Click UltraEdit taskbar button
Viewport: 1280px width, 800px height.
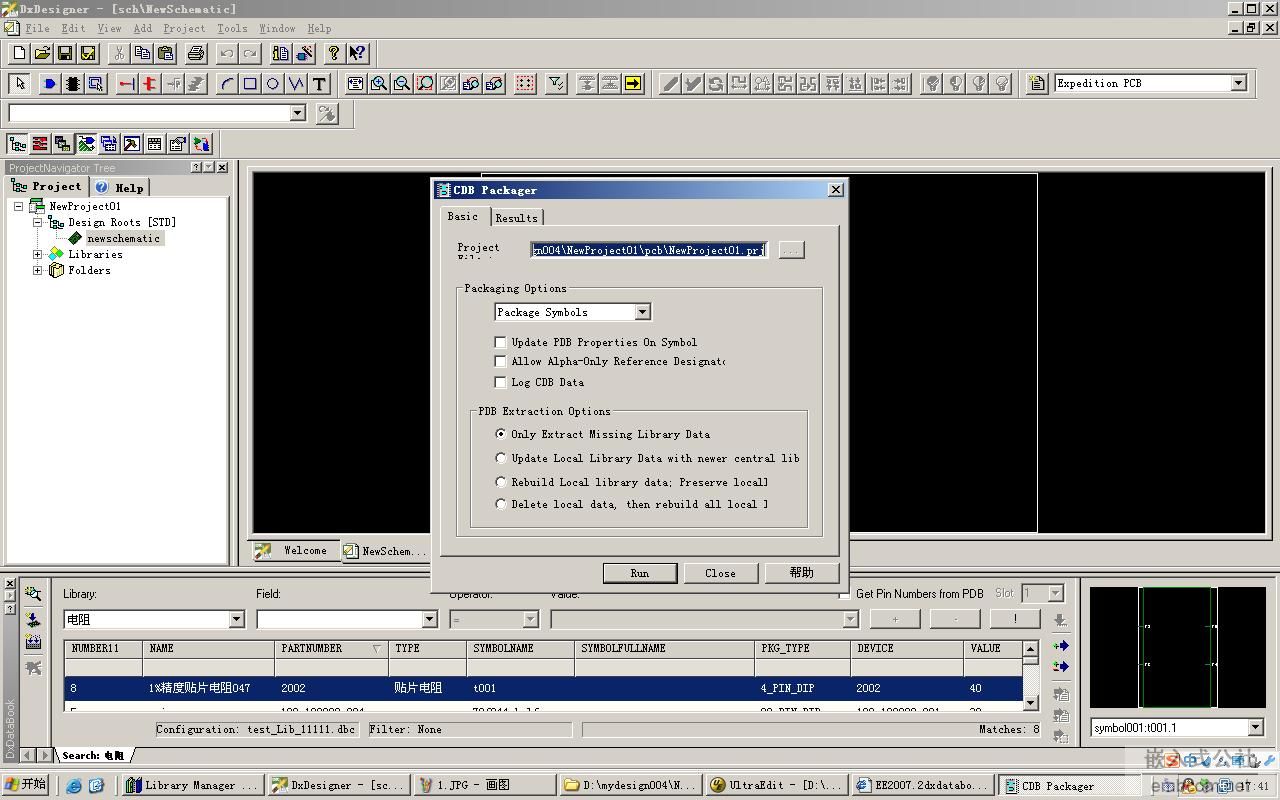click(777, 785)
